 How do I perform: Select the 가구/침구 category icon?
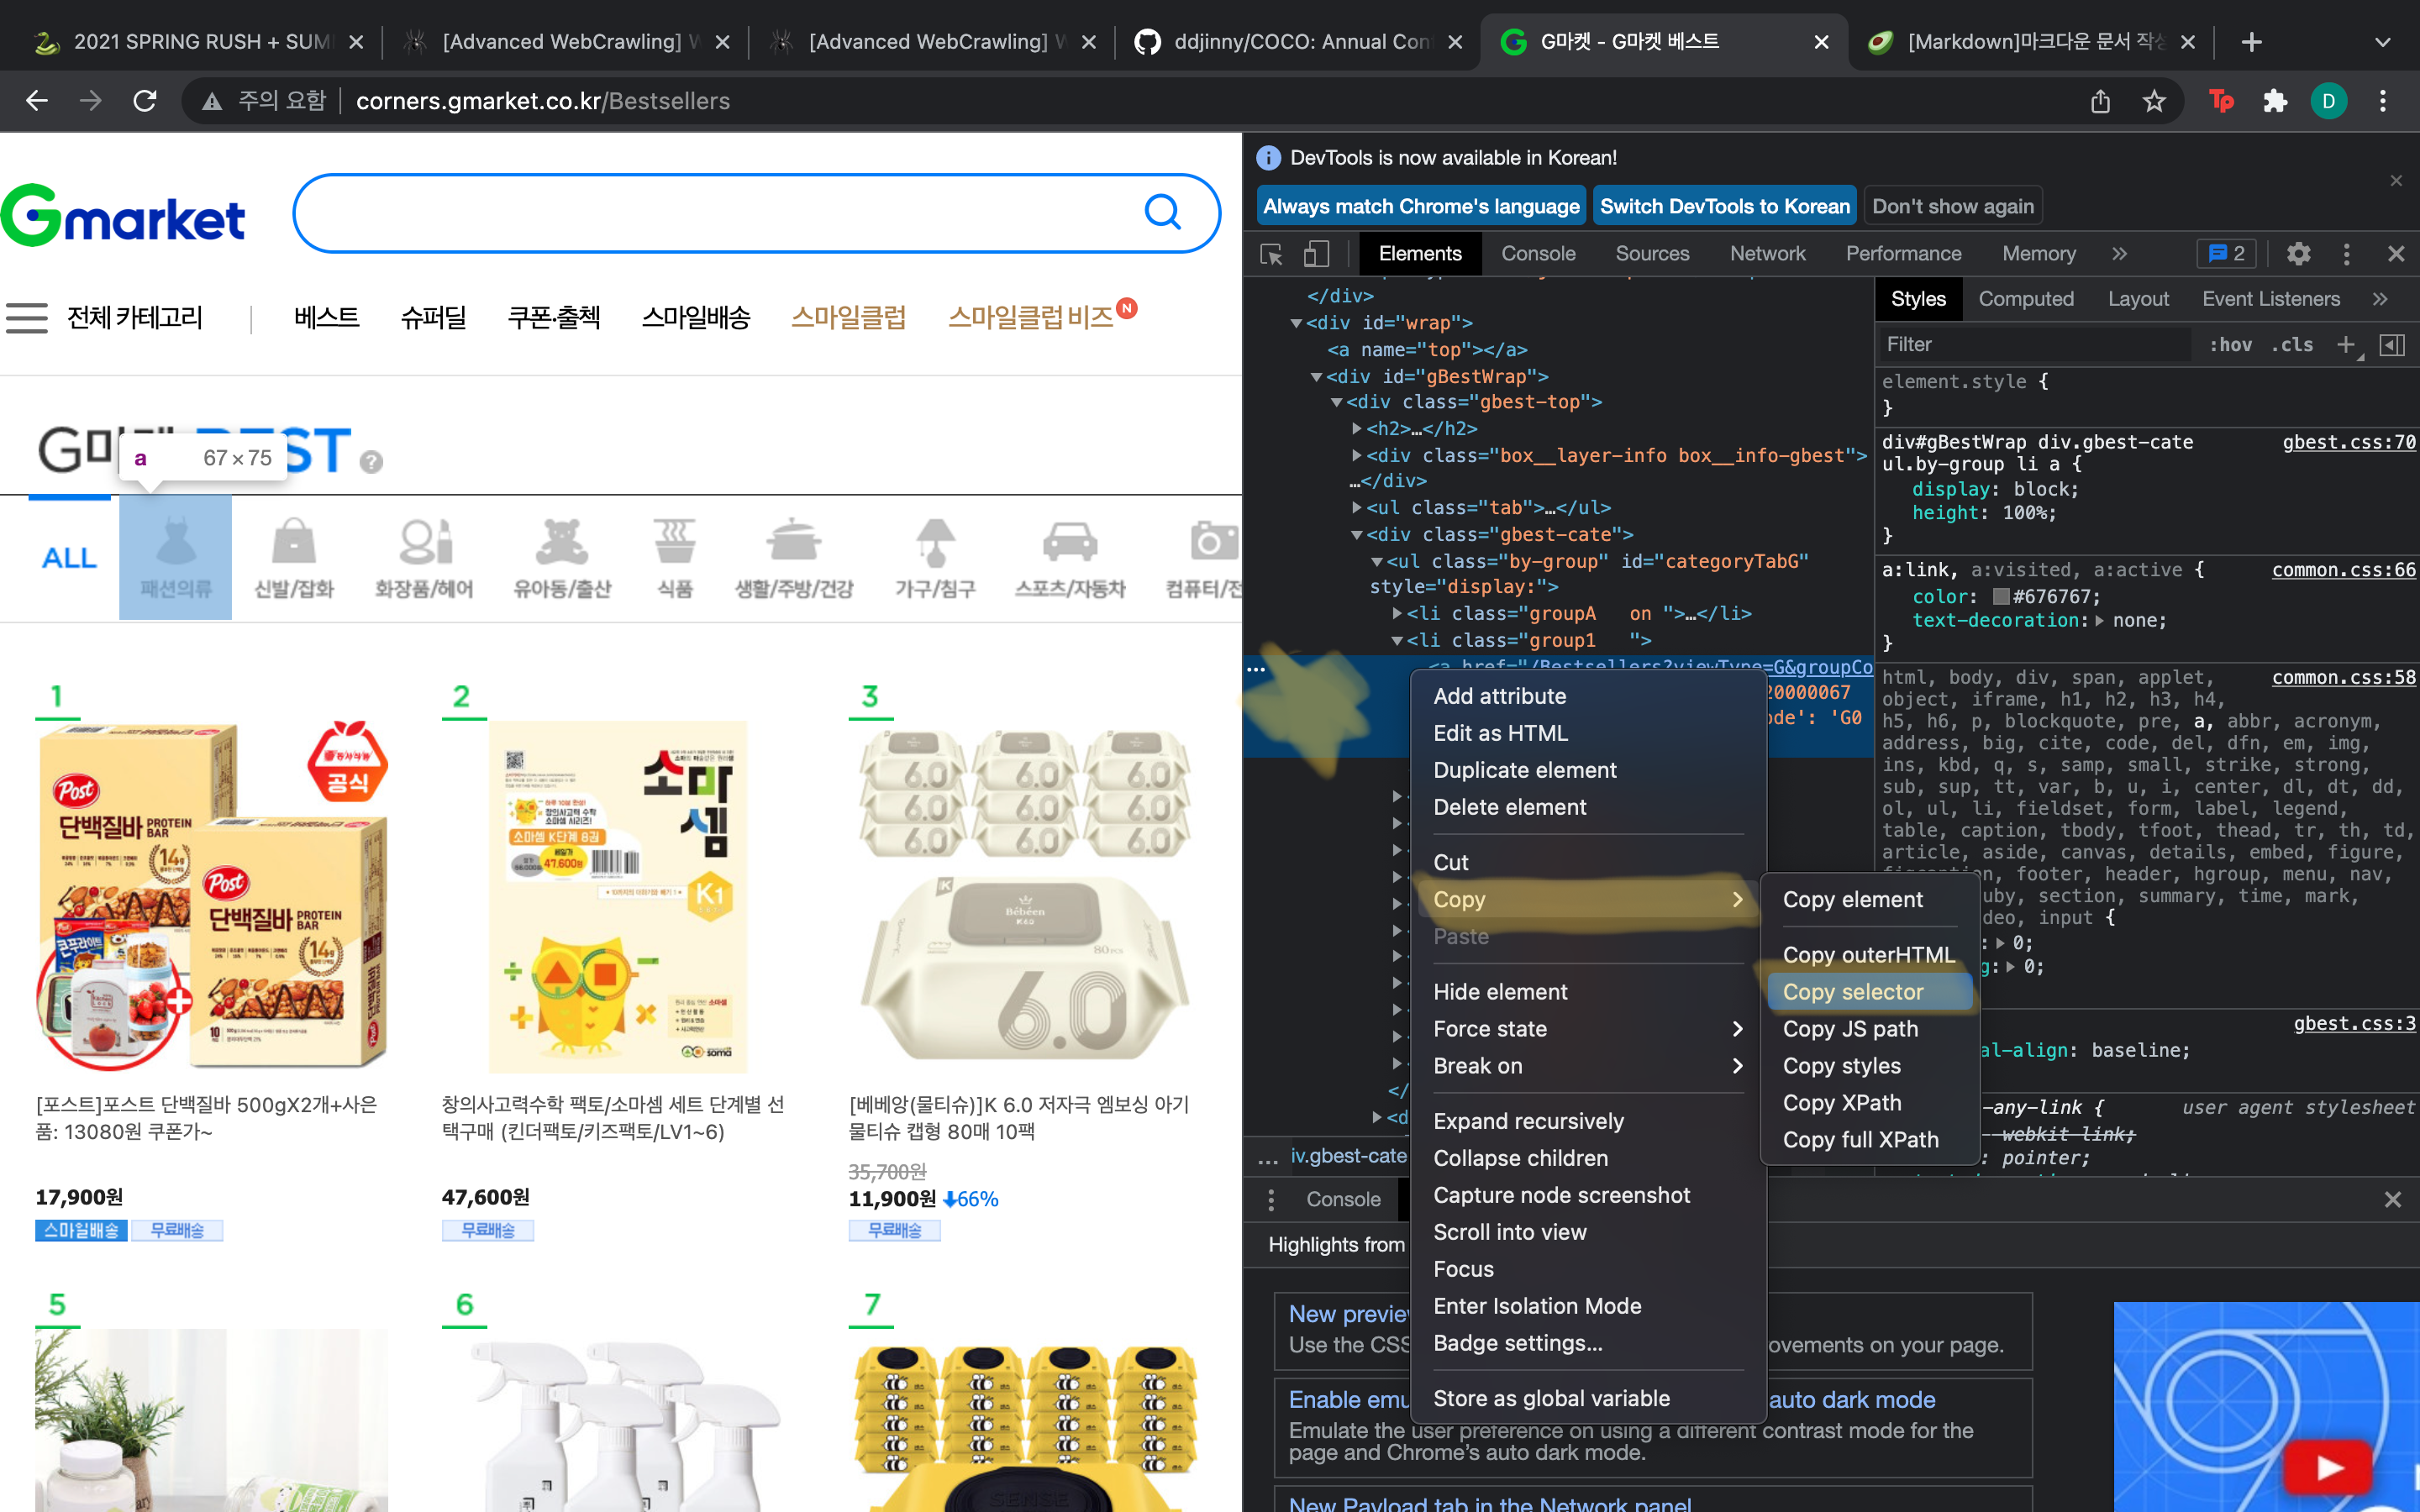(935, 557)
